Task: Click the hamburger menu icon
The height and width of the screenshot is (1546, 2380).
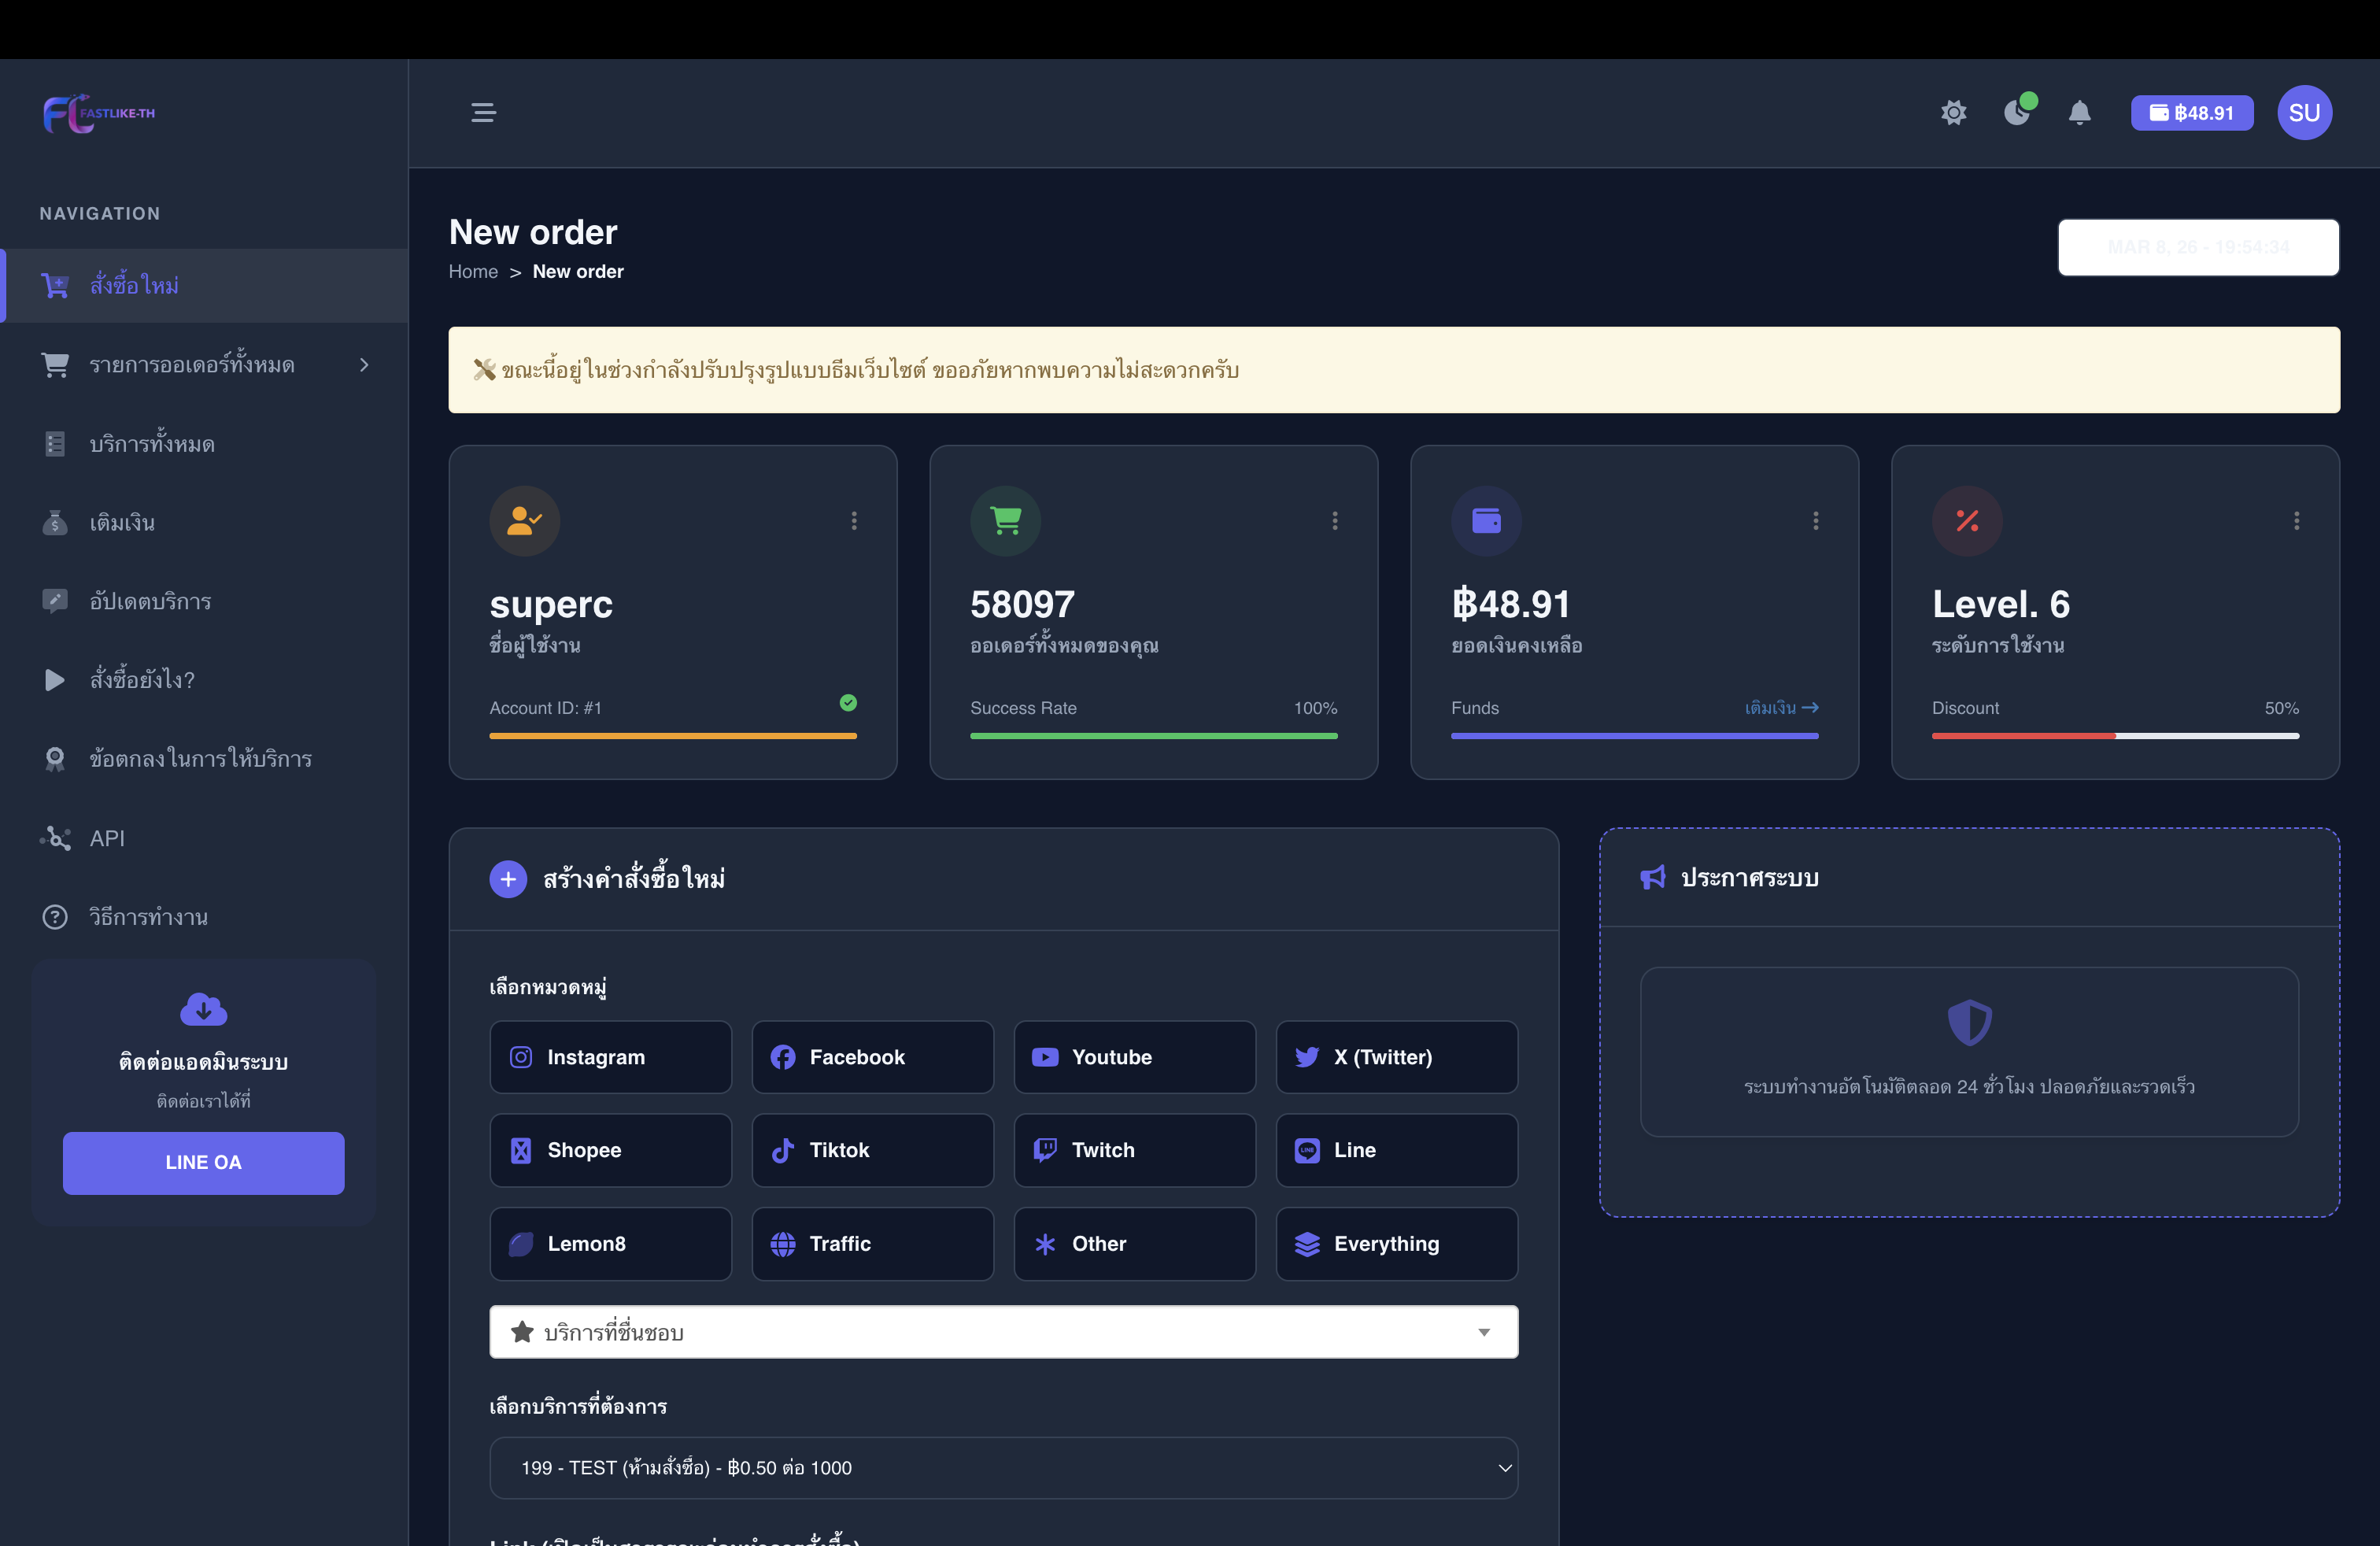Action: coord(483,112)
